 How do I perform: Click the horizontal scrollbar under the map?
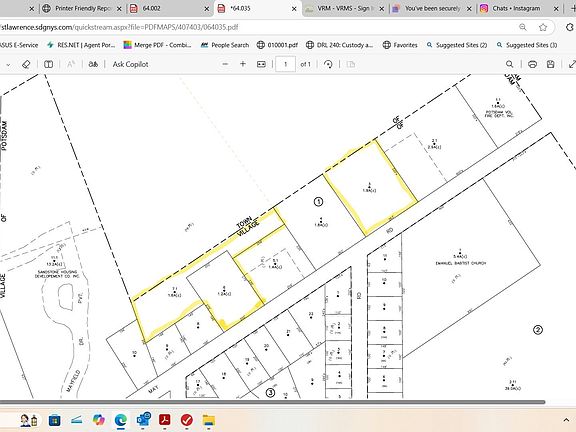click(x=273, y=402)
